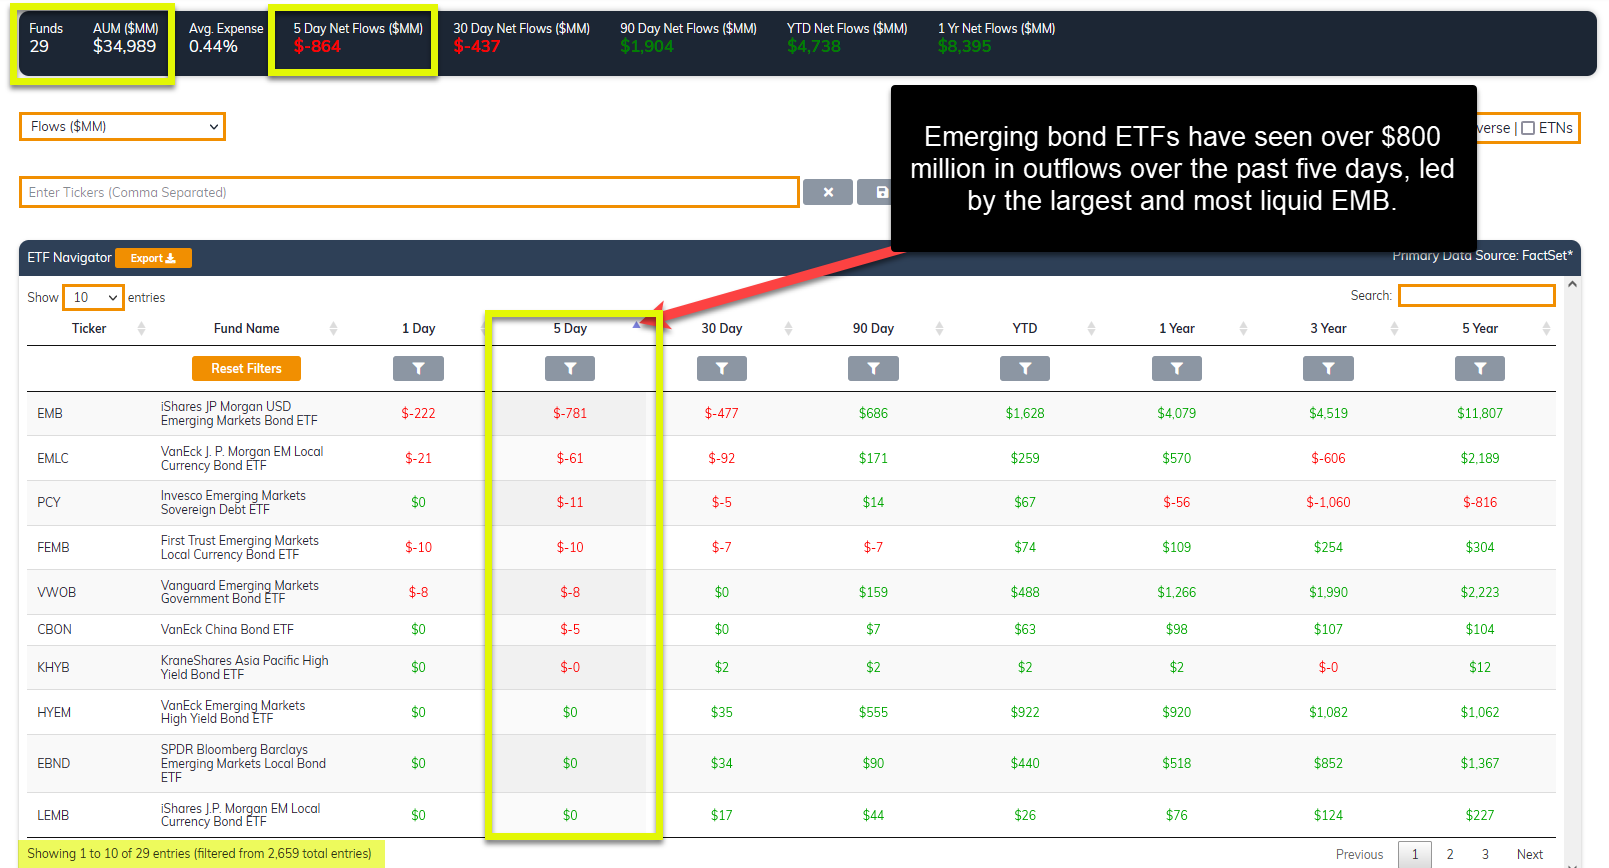The height and width of the screenshot is (868, 1609).
Task: Change the Show entries count dropdown
Action: coord(93,297)
